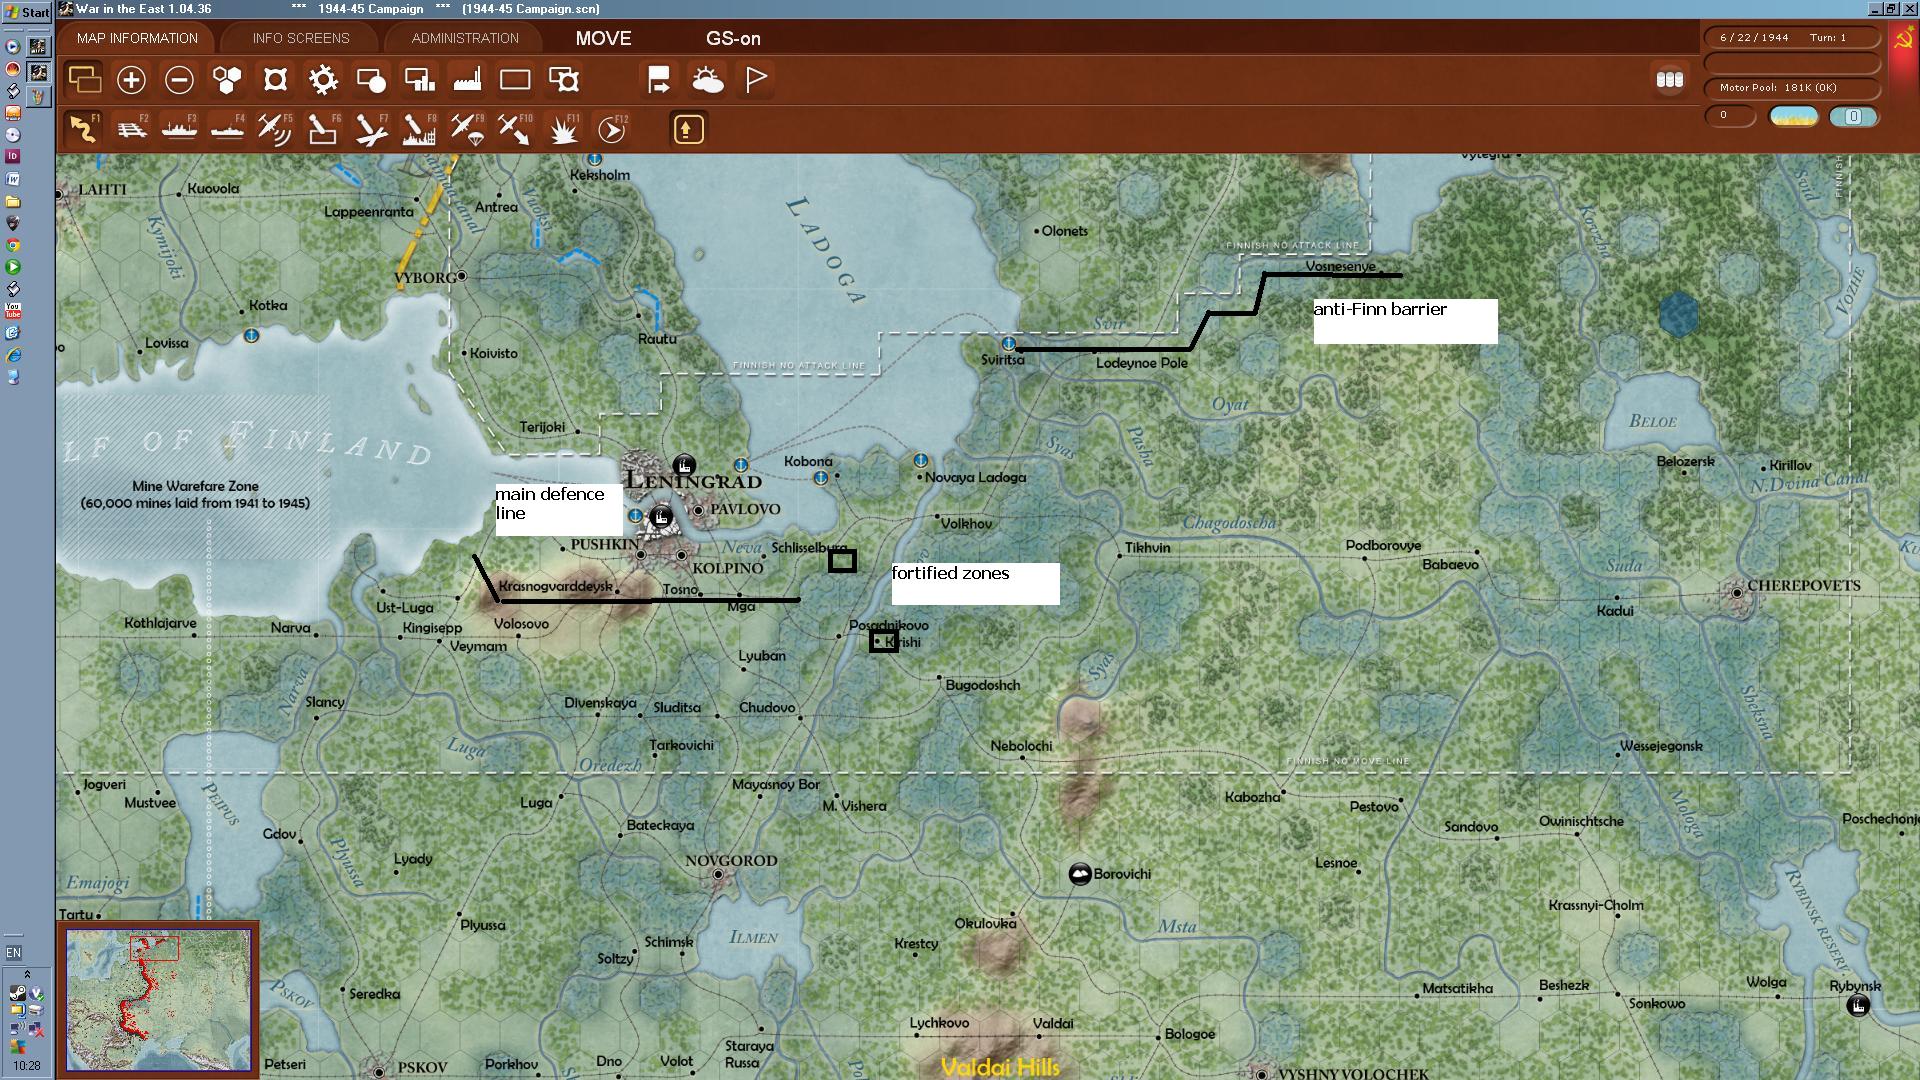The height and width of the screenshot is (1080, 1920).
Task: Zoom out with the minus icon
Action: point(179,80)
